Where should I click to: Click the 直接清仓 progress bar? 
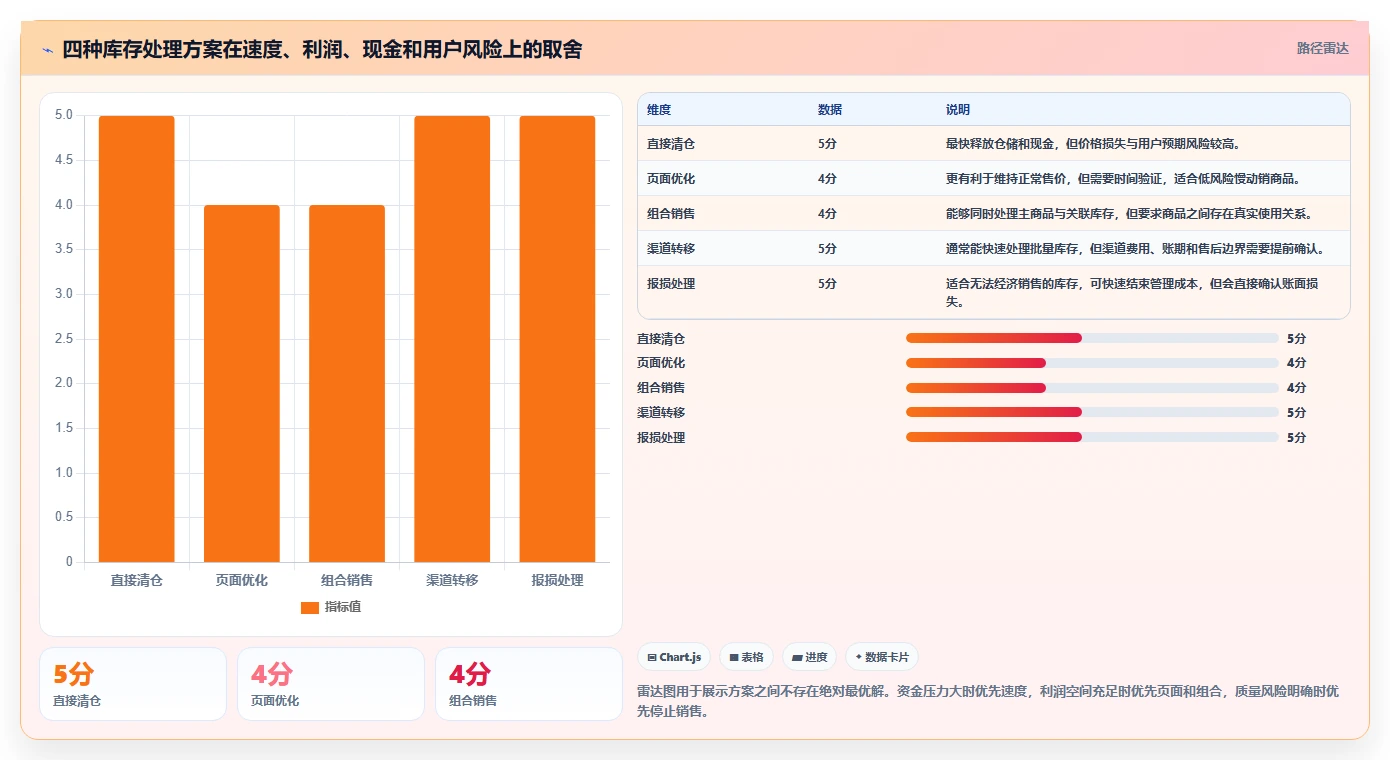[1092, 338]
